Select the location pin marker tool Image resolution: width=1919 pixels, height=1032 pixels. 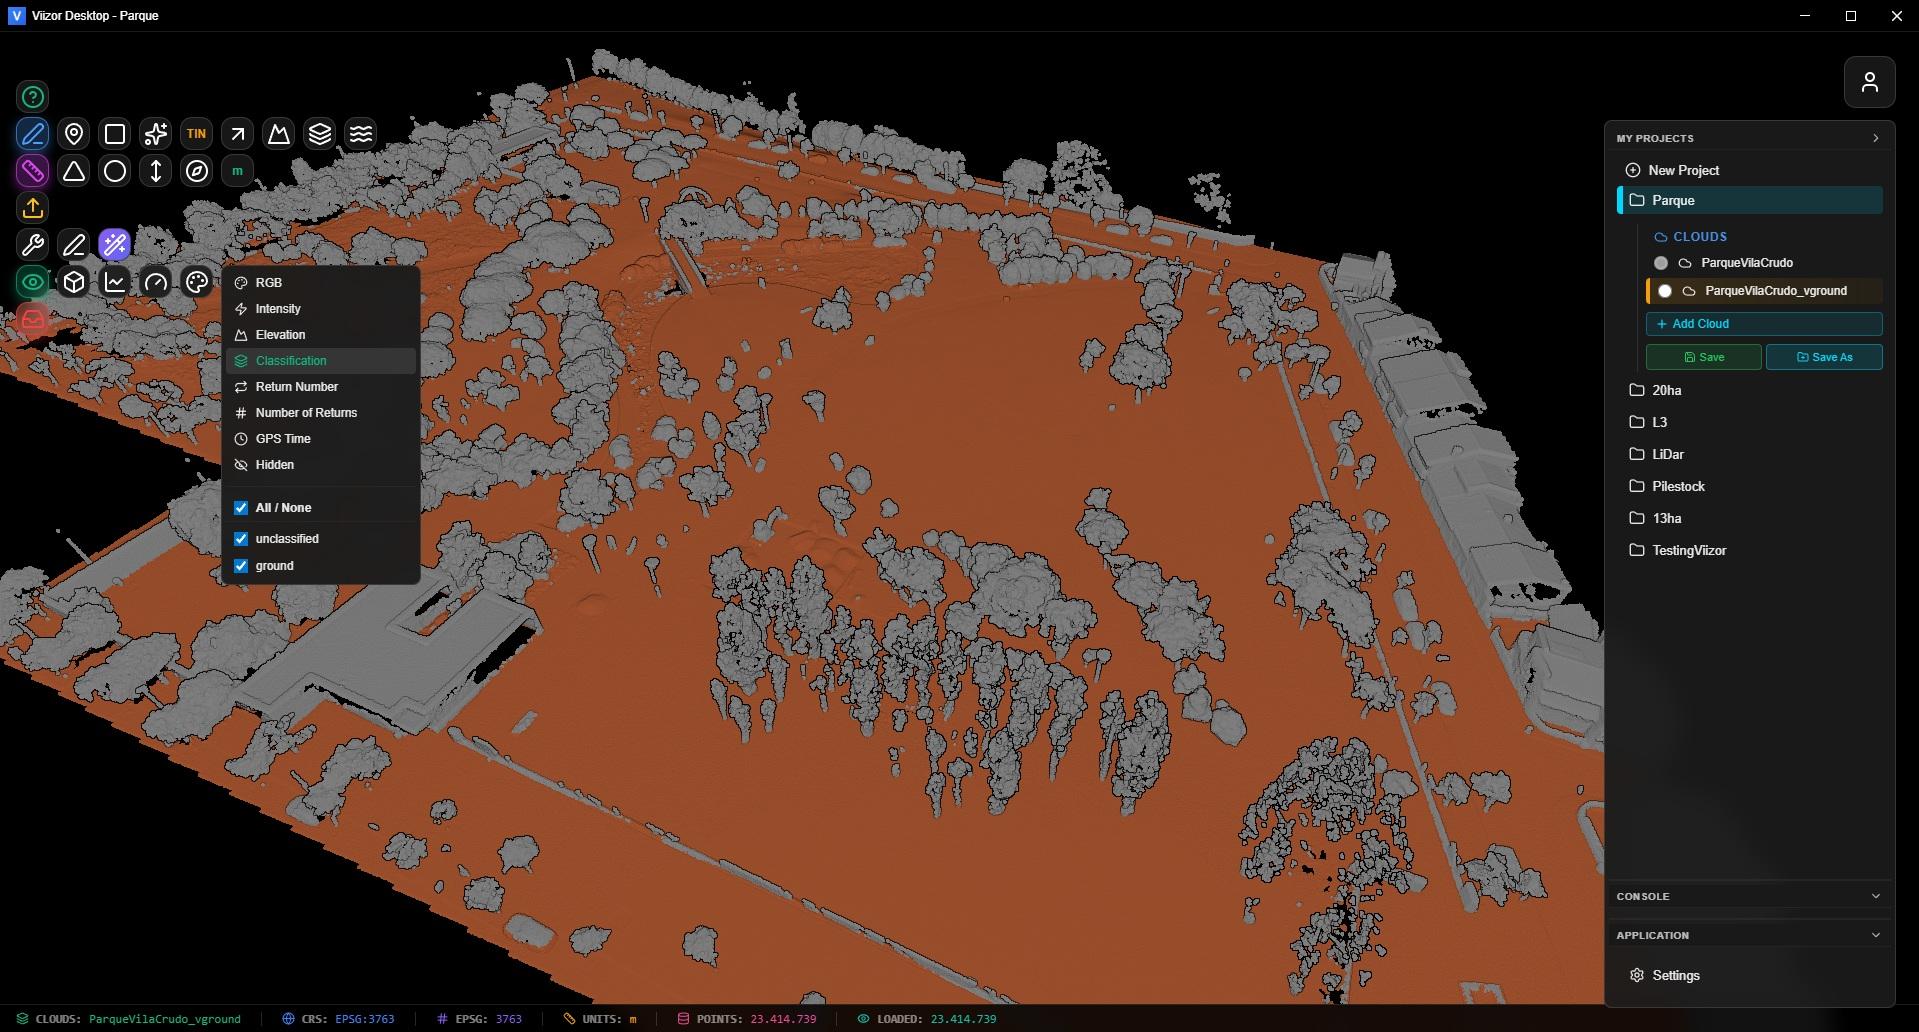74,133
